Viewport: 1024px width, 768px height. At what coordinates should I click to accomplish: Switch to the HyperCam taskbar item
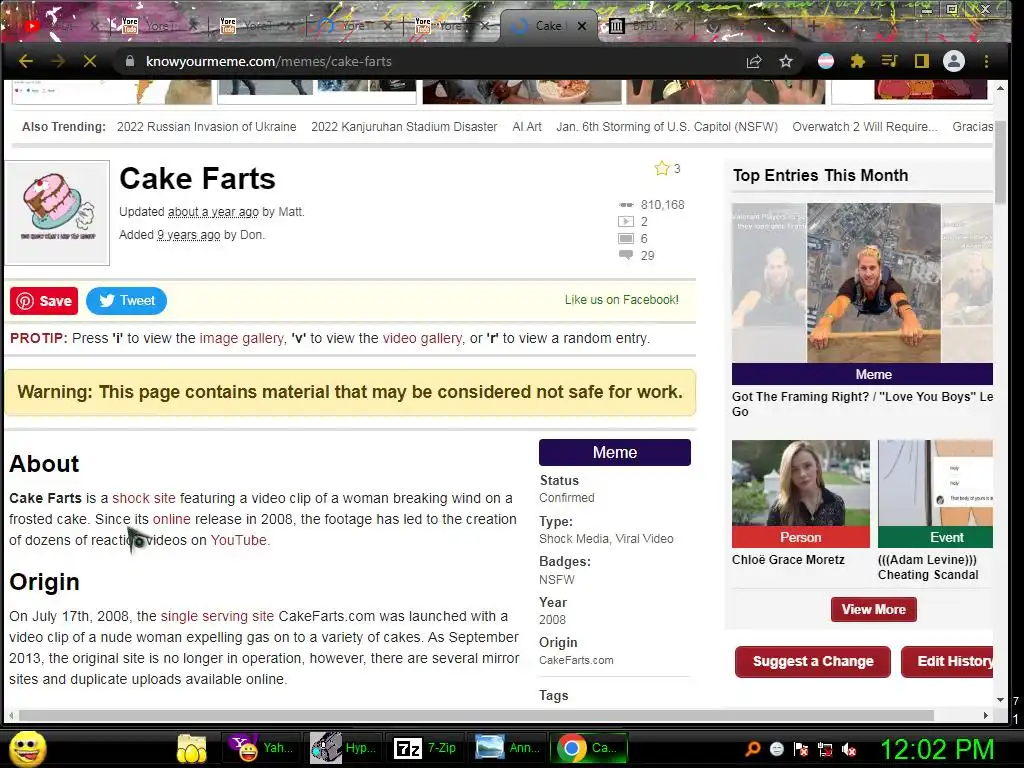(x=344, y=748)
